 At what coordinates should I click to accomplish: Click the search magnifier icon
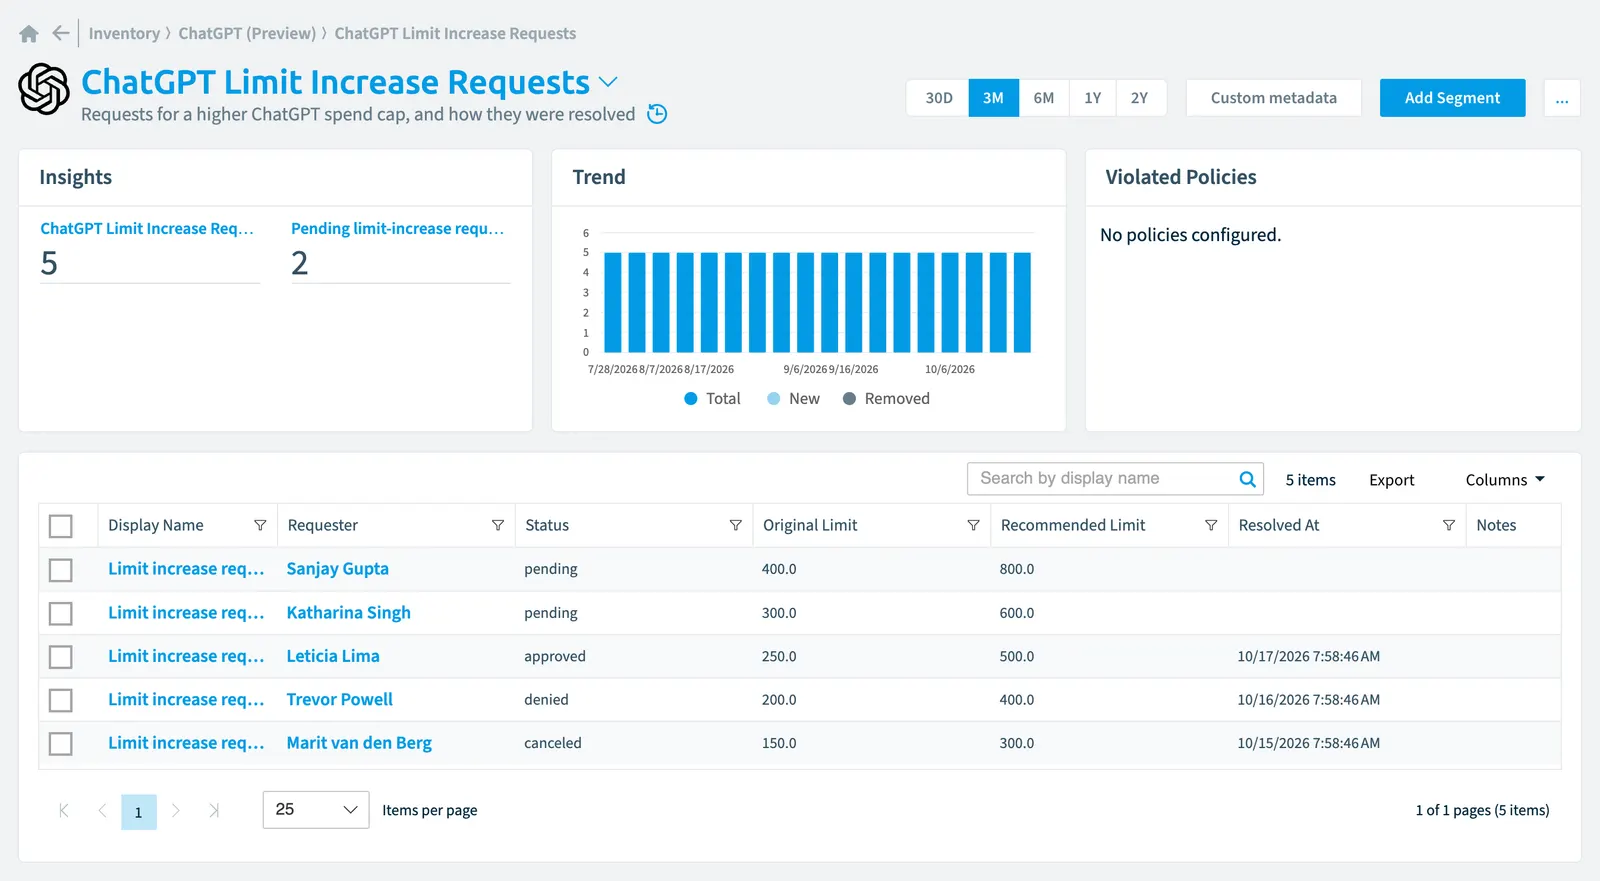1247,479
